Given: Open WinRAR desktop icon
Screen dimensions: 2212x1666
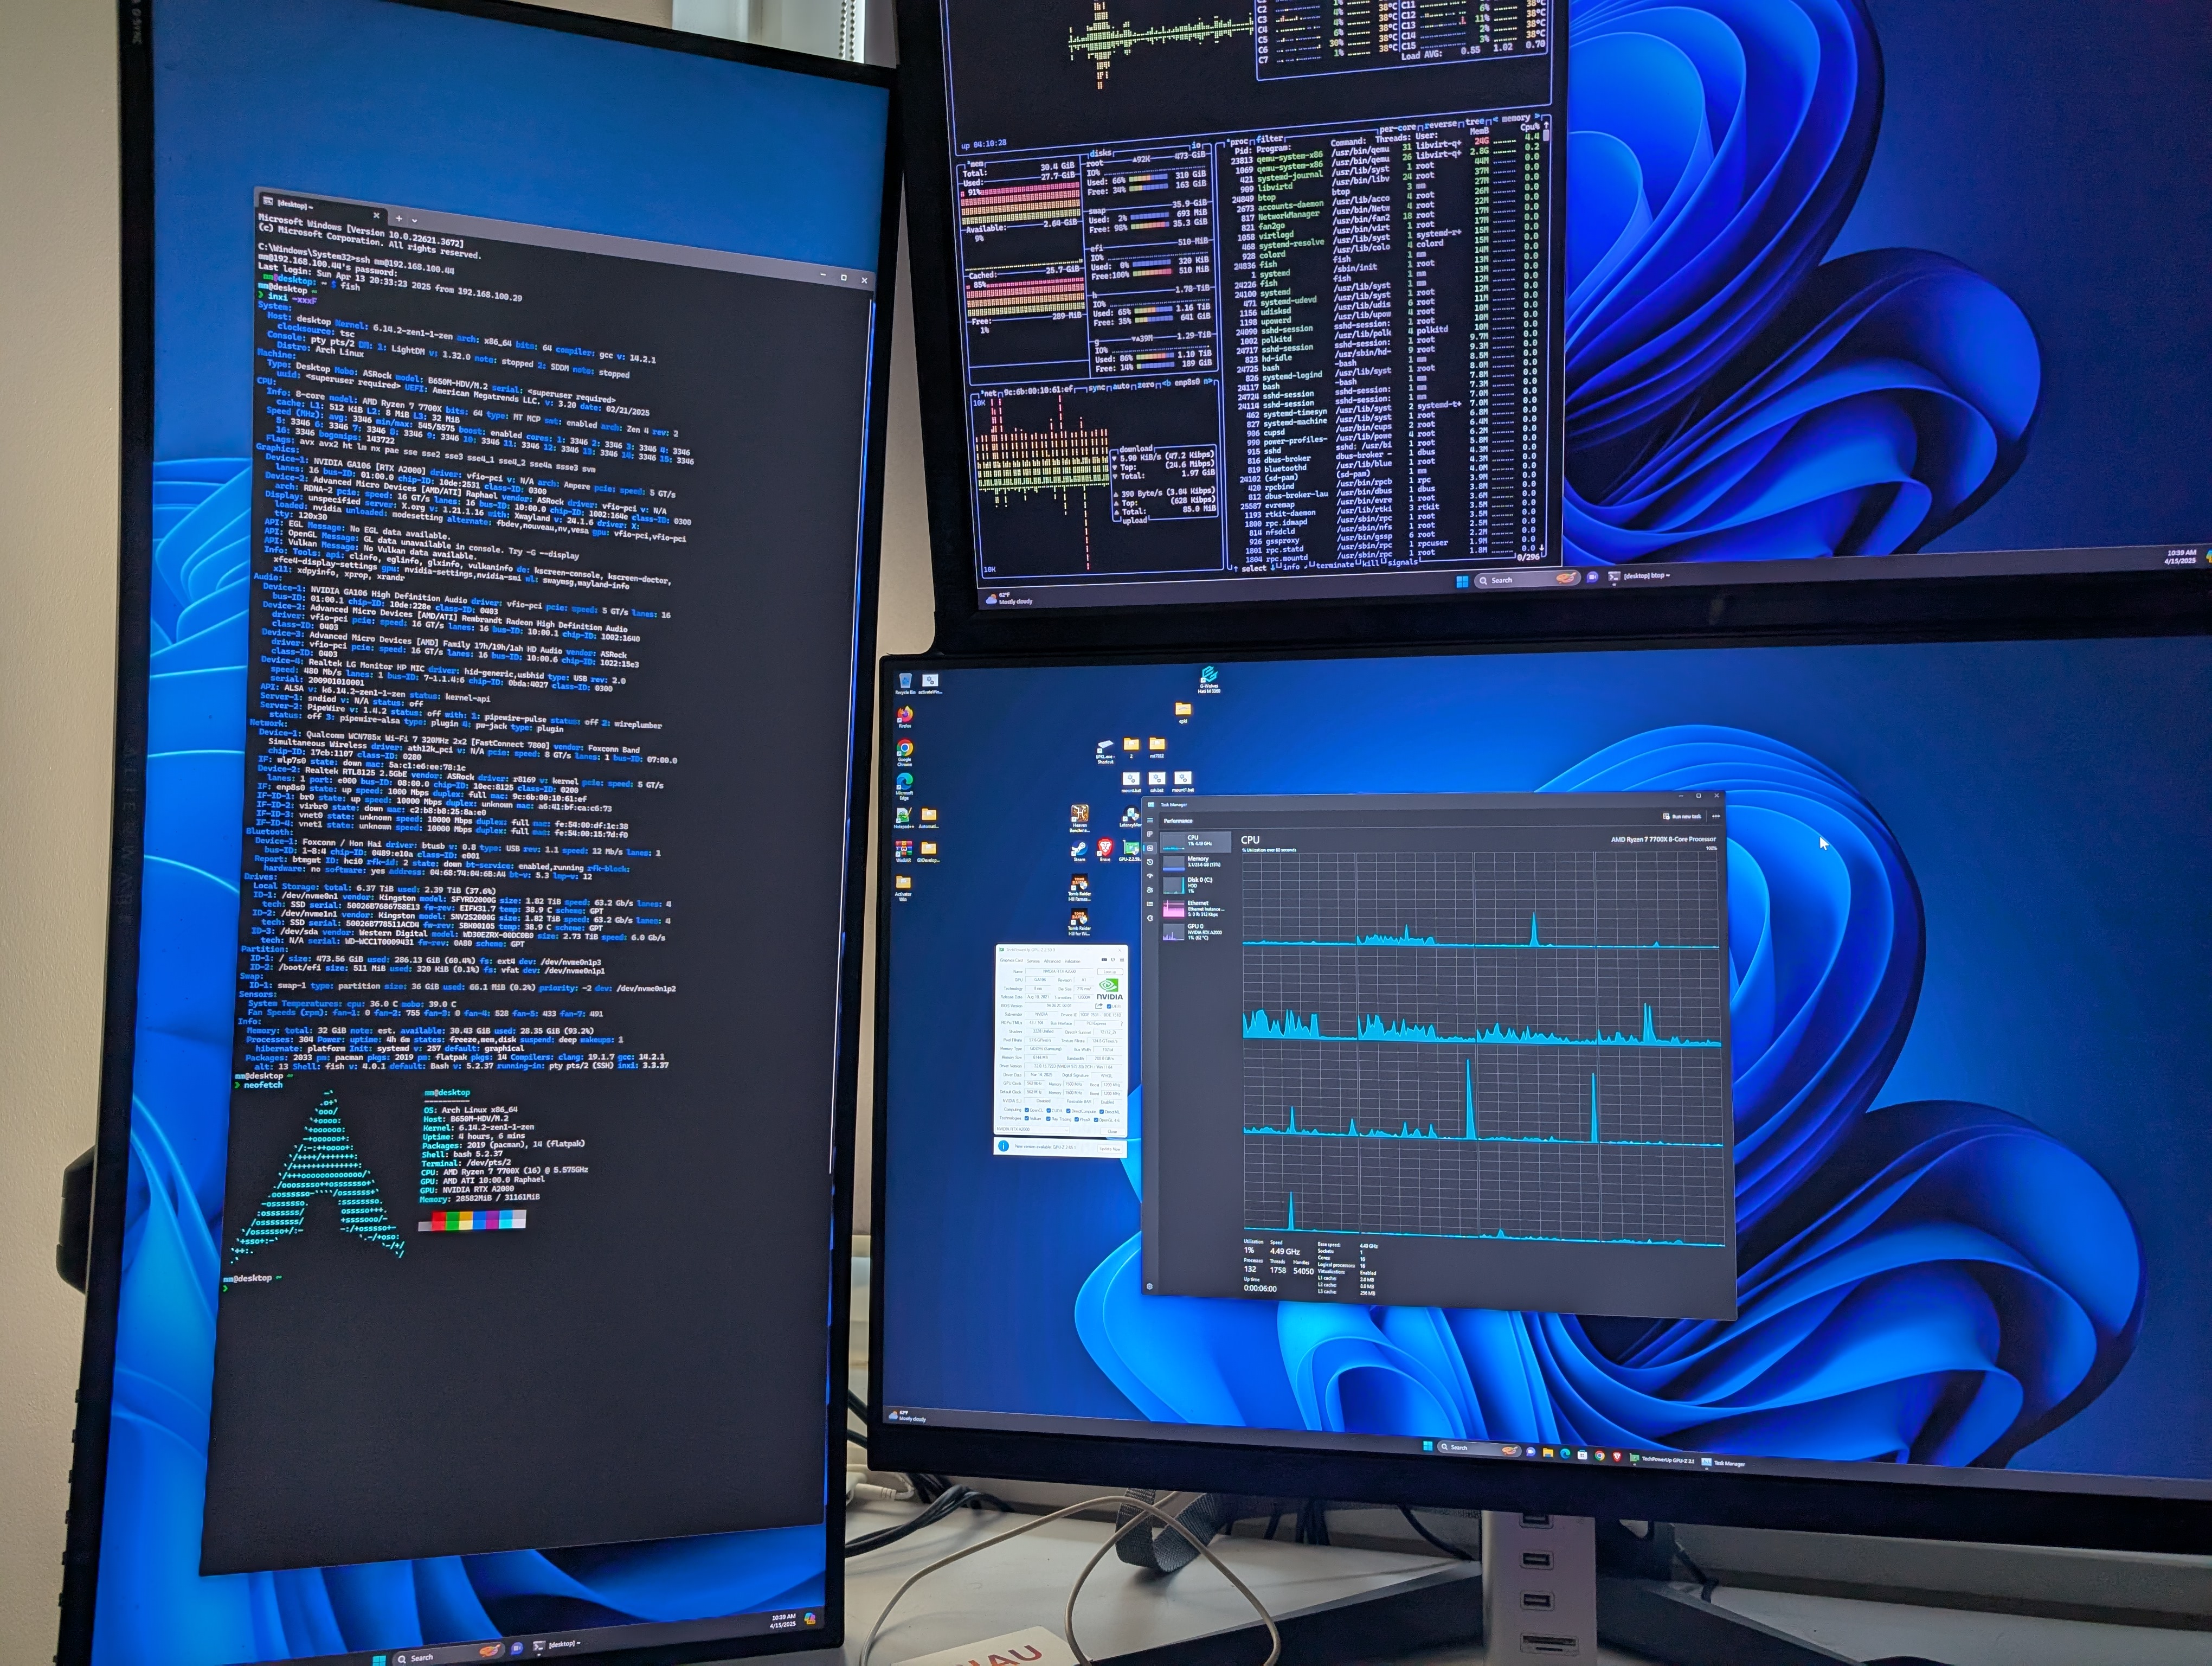Looking at the screenshot, I should [904, 853].
